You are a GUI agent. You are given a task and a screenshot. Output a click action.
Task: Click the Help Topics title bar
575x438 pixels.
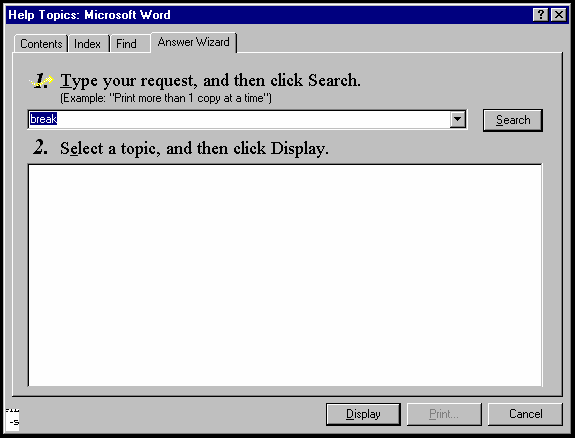[268, 15]
